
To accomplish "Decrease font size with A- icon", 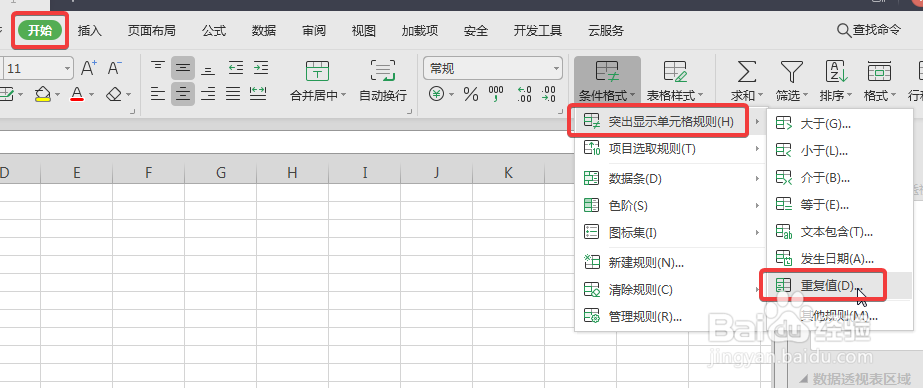I will coord(115,68).
